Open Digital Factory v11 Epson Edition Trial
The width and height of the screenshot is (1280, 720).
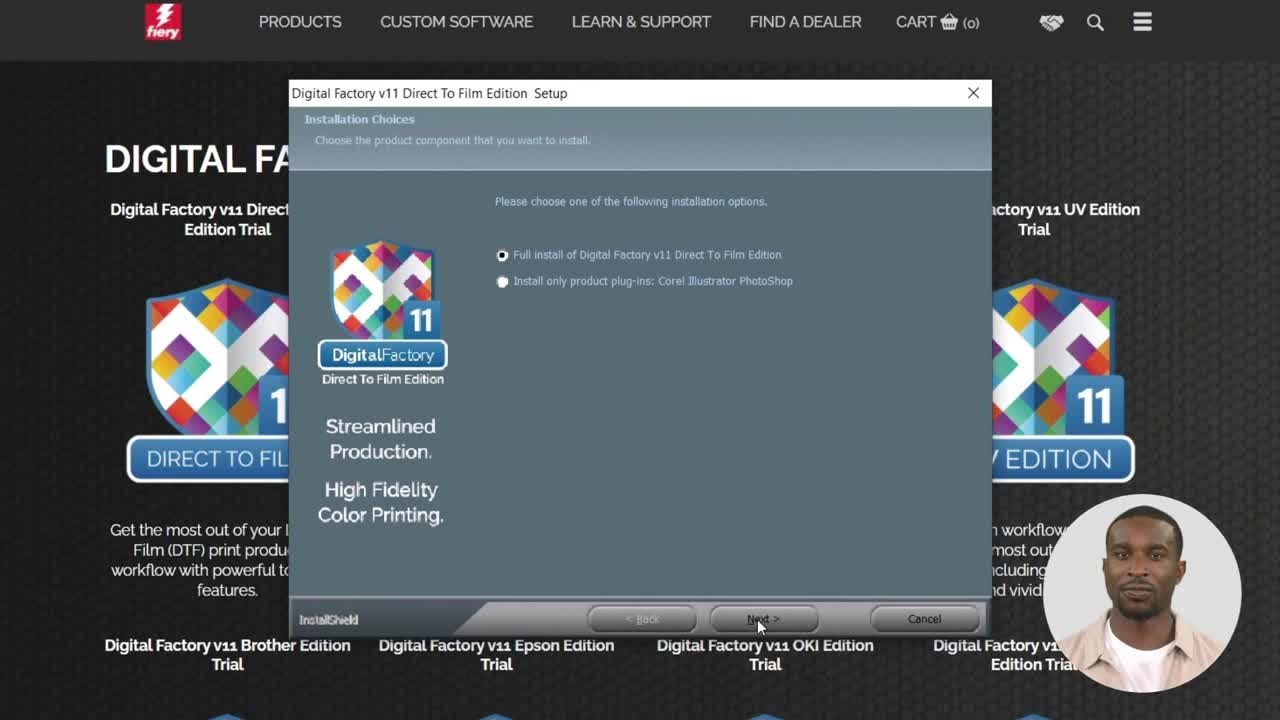[x=496, y=654]
